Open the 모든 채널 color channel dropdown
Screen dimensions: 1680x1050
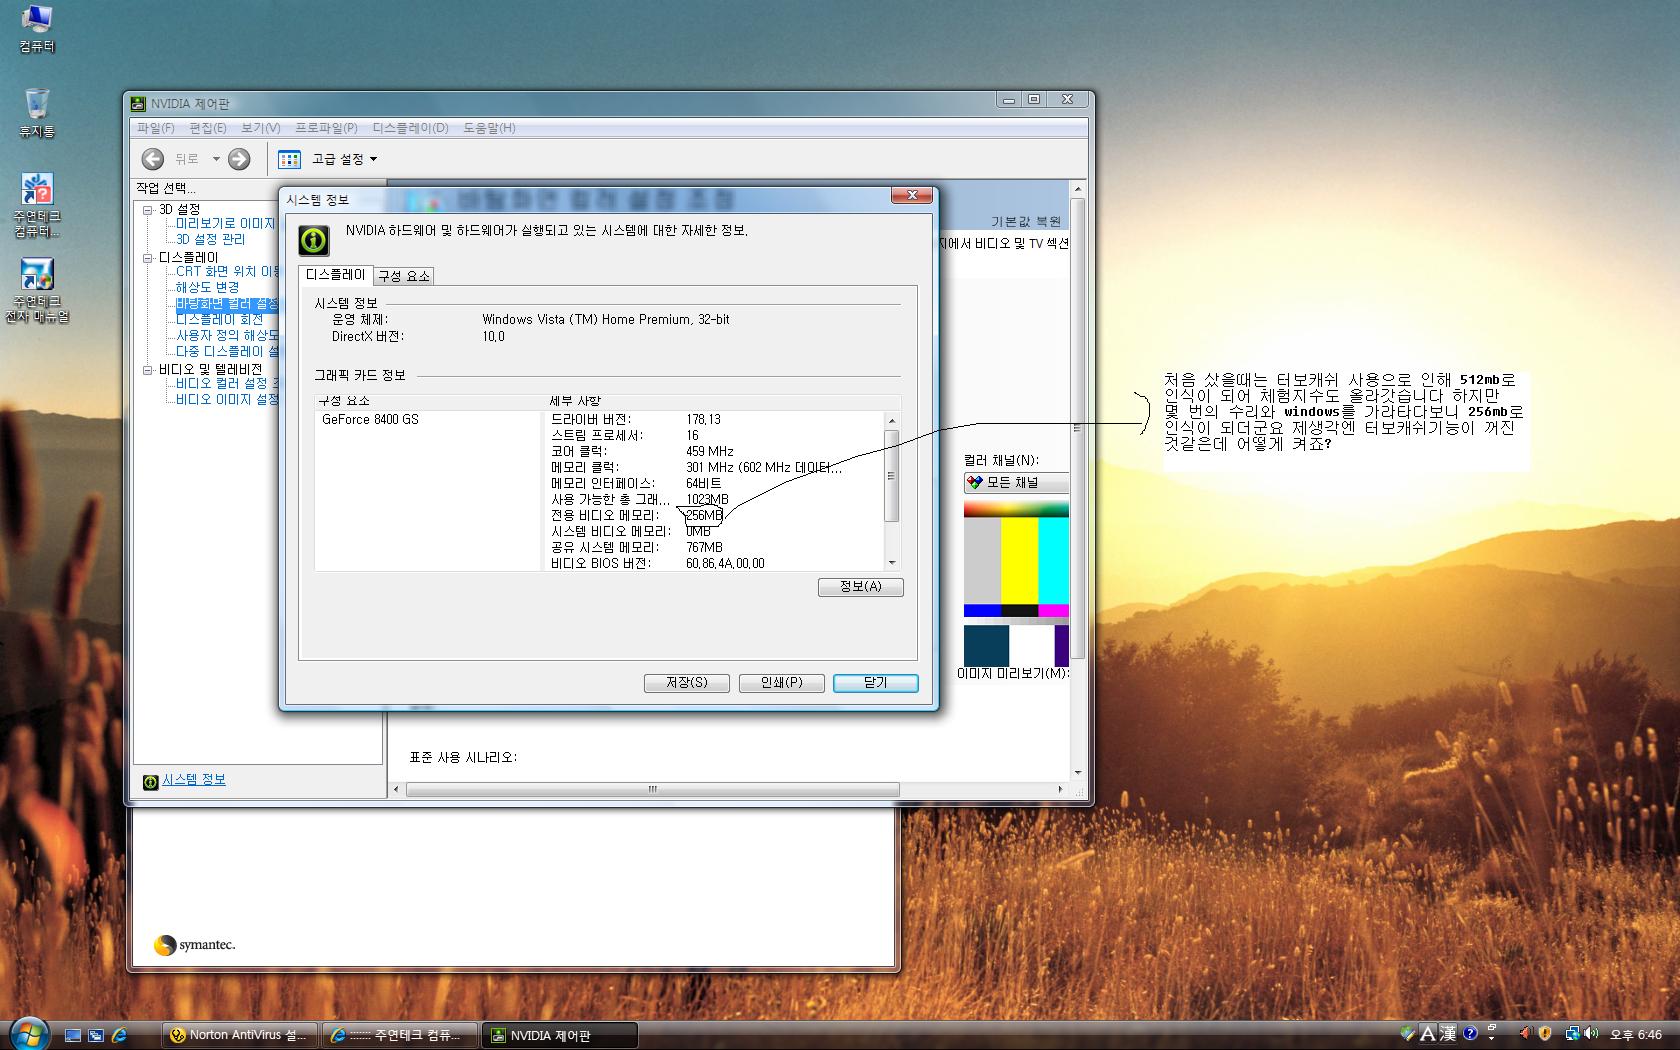pyautogui.click(x=1016, y=483)
